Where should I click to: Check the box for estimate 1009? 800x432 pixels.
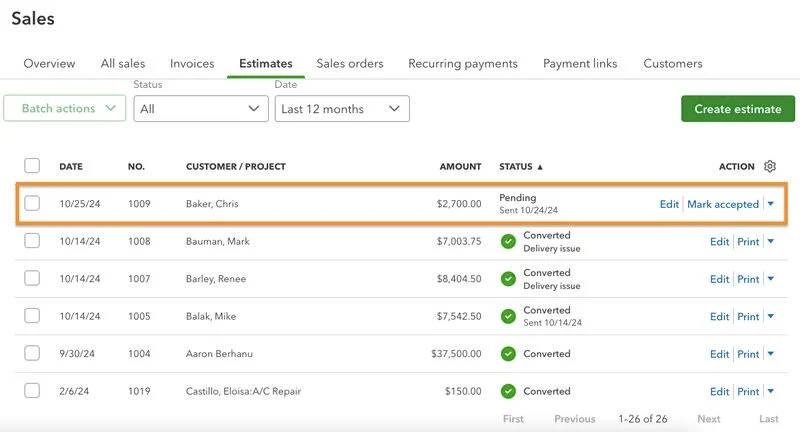click(32, 203)
